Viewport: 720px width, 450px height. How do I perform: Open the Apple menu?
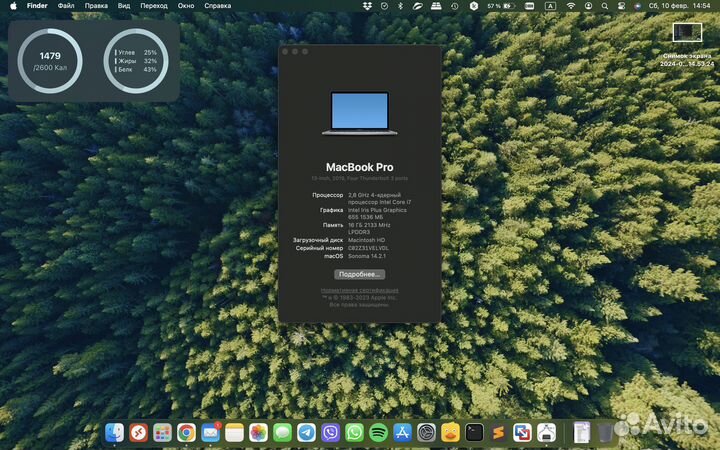click(x=13, y=6)
